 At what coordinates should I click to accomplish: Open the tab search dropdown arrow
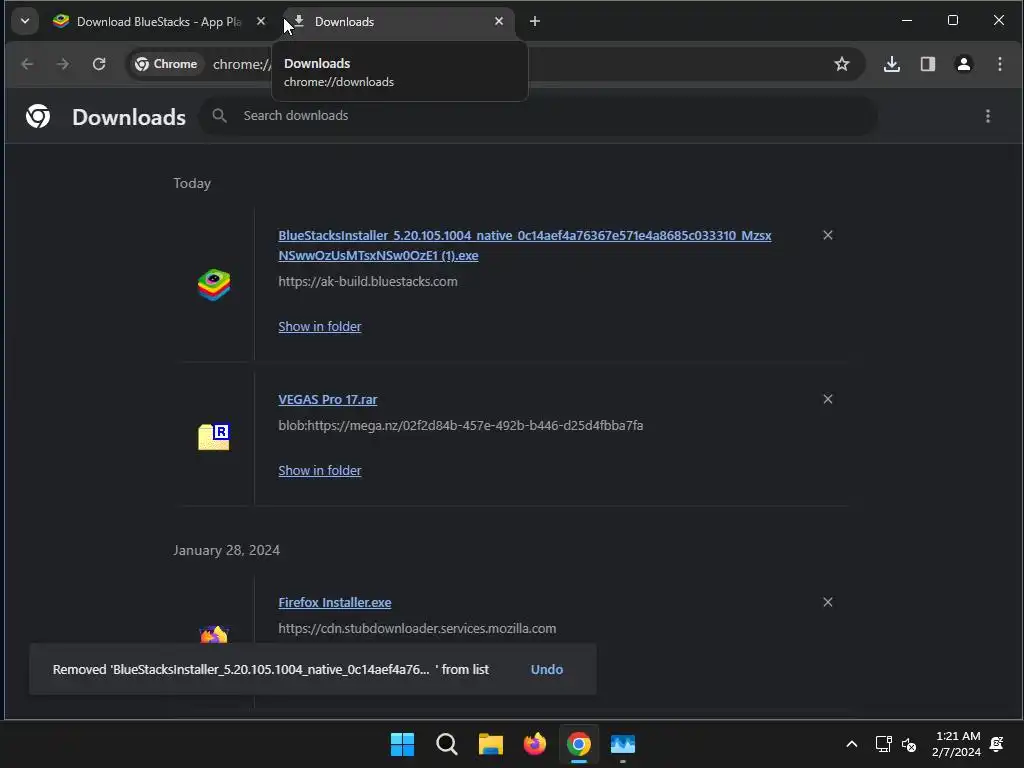tap(25, 21)
